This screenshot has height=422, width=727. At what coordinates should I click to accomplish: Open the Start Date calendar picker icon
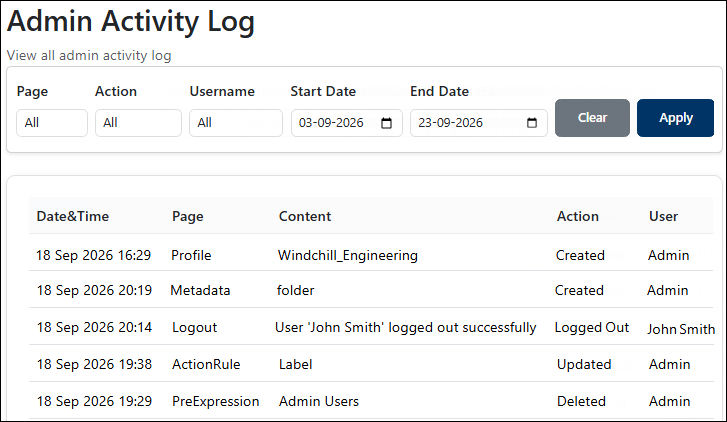tap(386, 123)
